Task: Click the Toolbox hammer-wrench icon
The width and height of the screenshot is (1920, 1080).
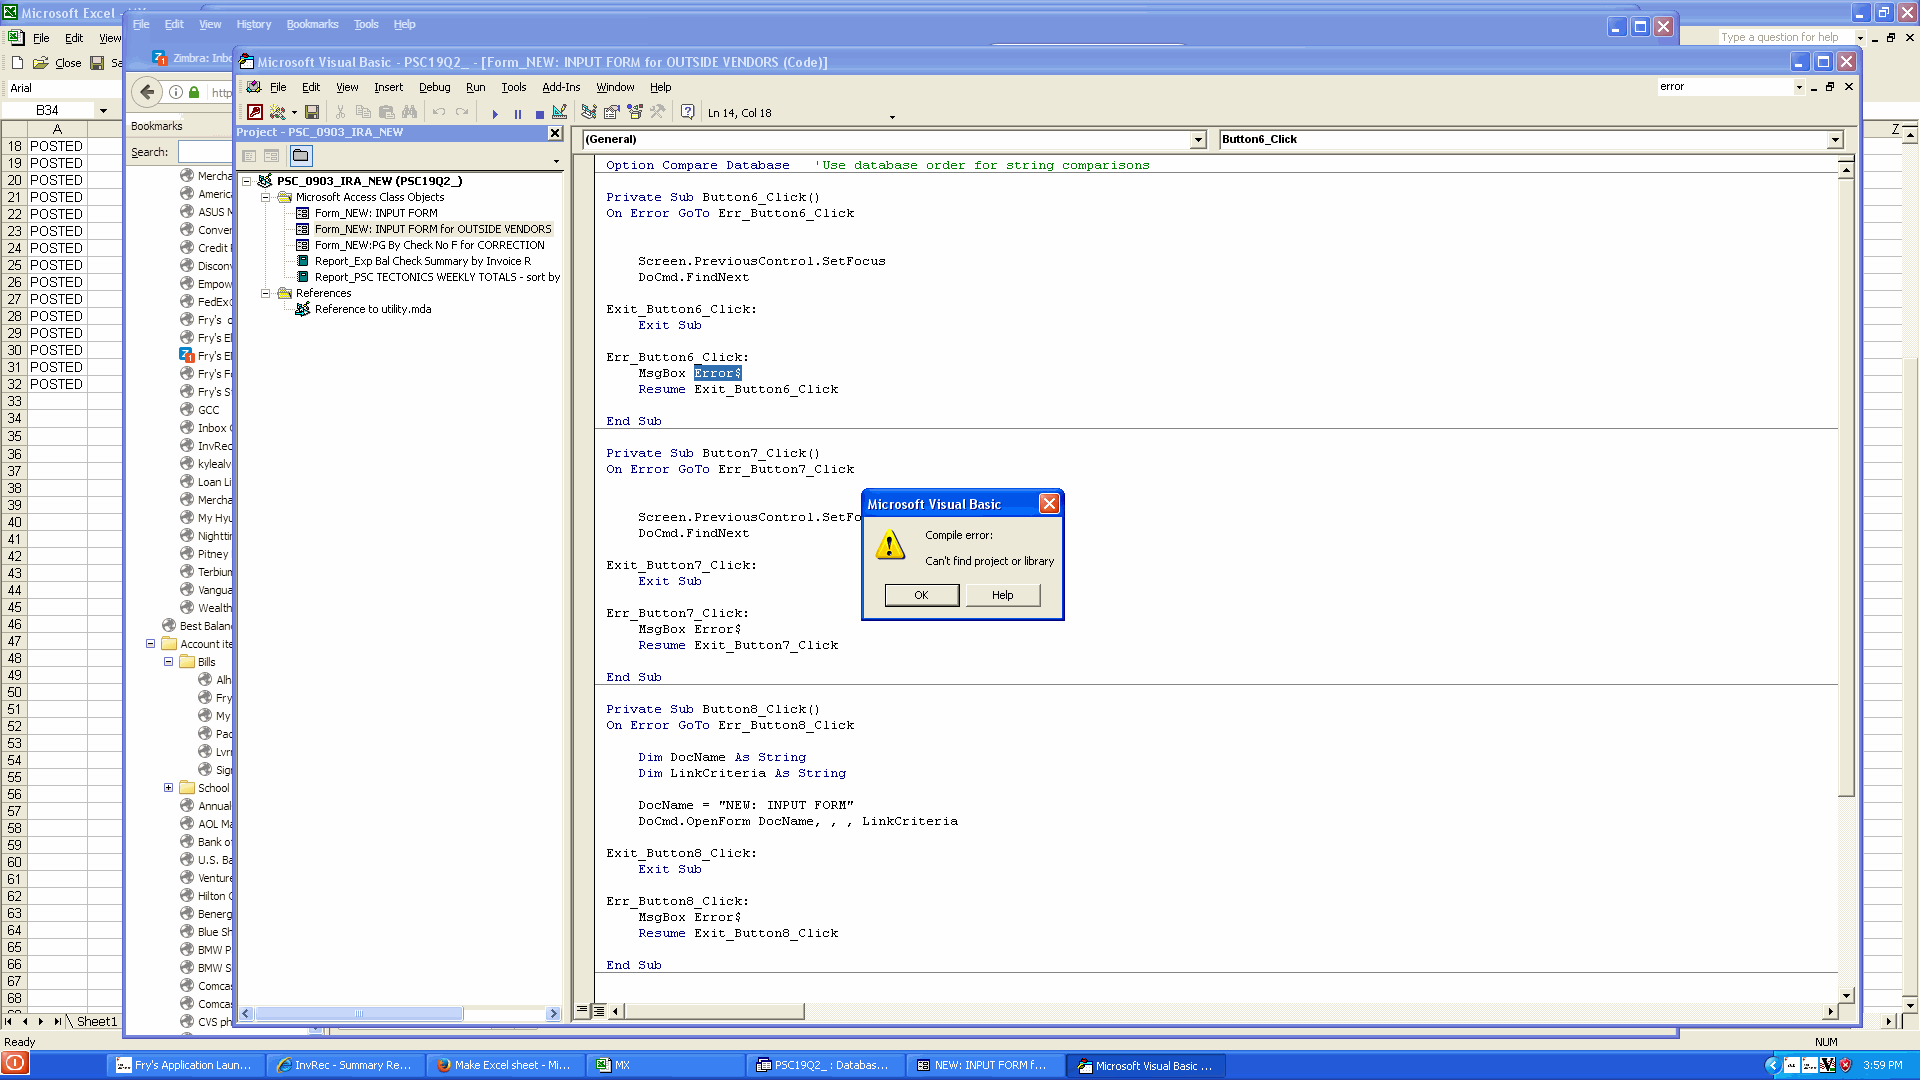Action: (x=657, y=113)
